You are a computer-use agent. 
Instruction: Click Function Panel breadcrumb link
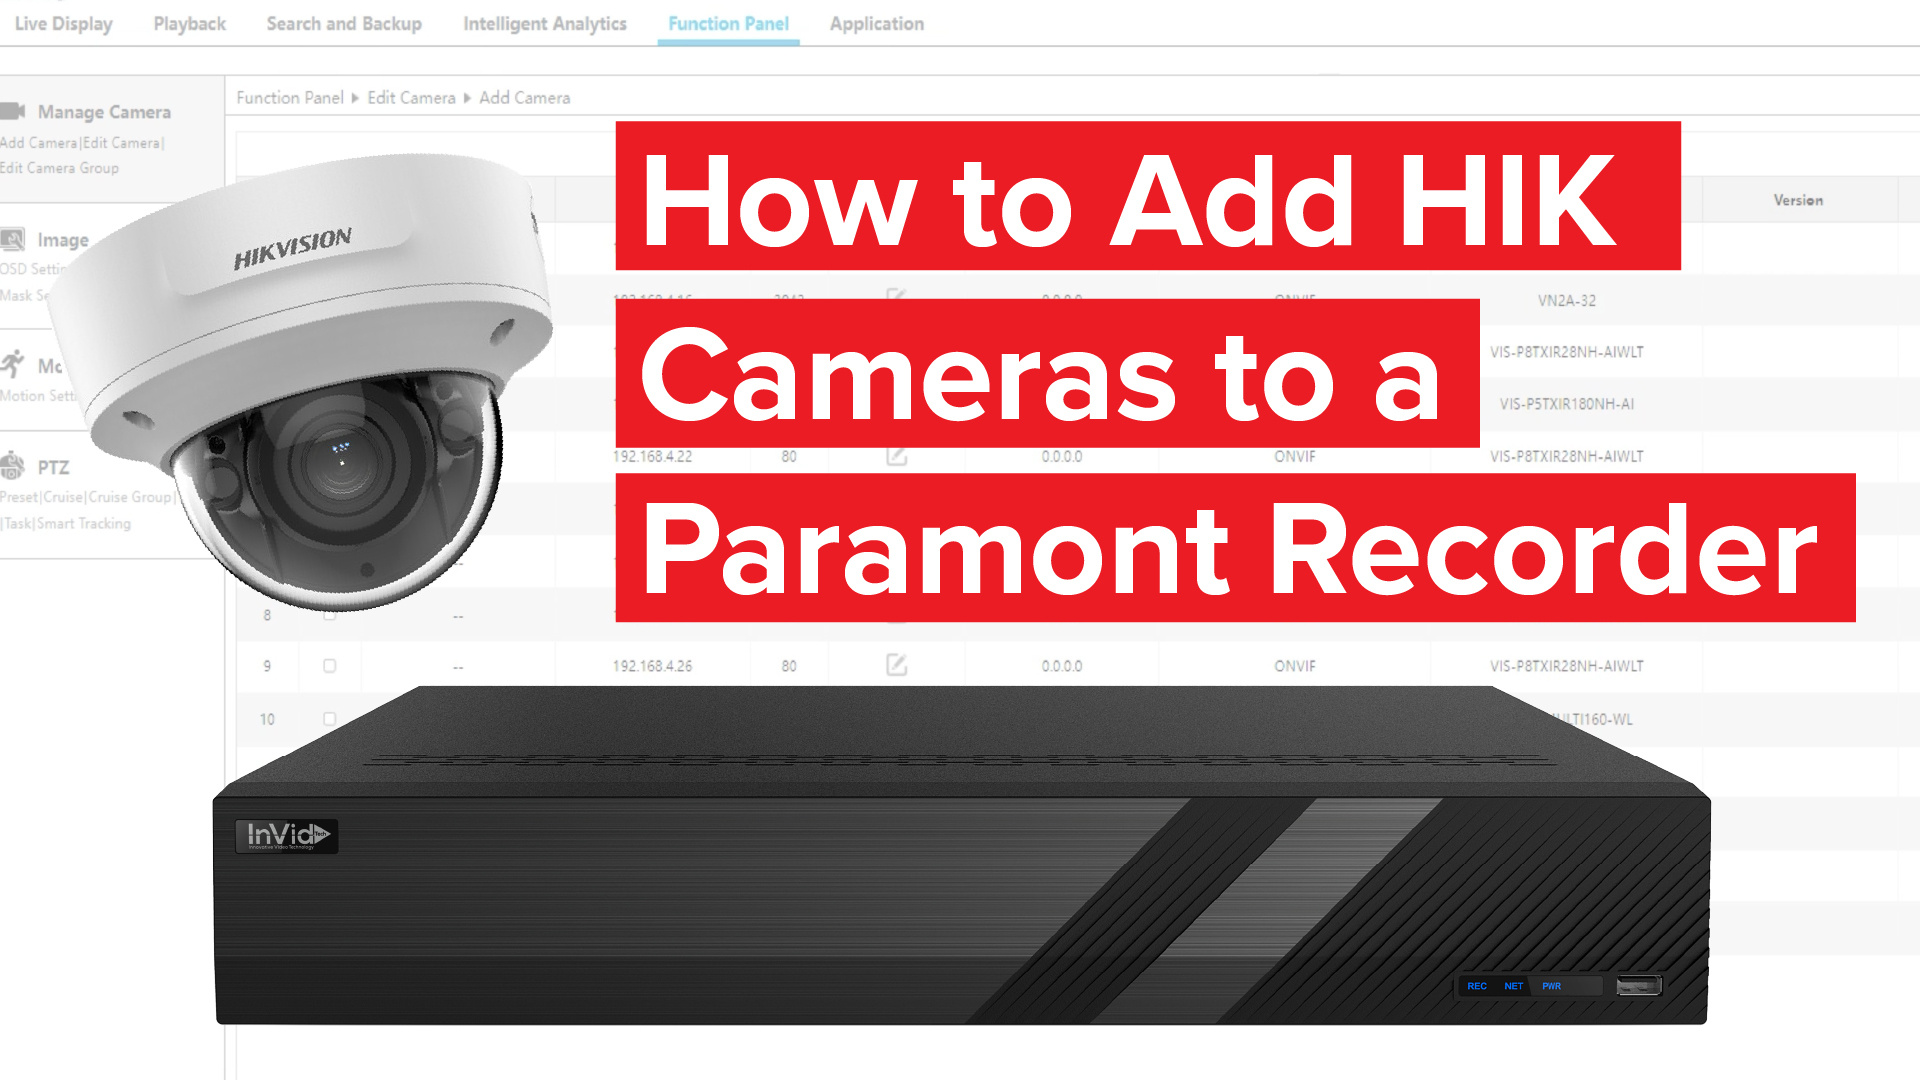tap(290, 97)
